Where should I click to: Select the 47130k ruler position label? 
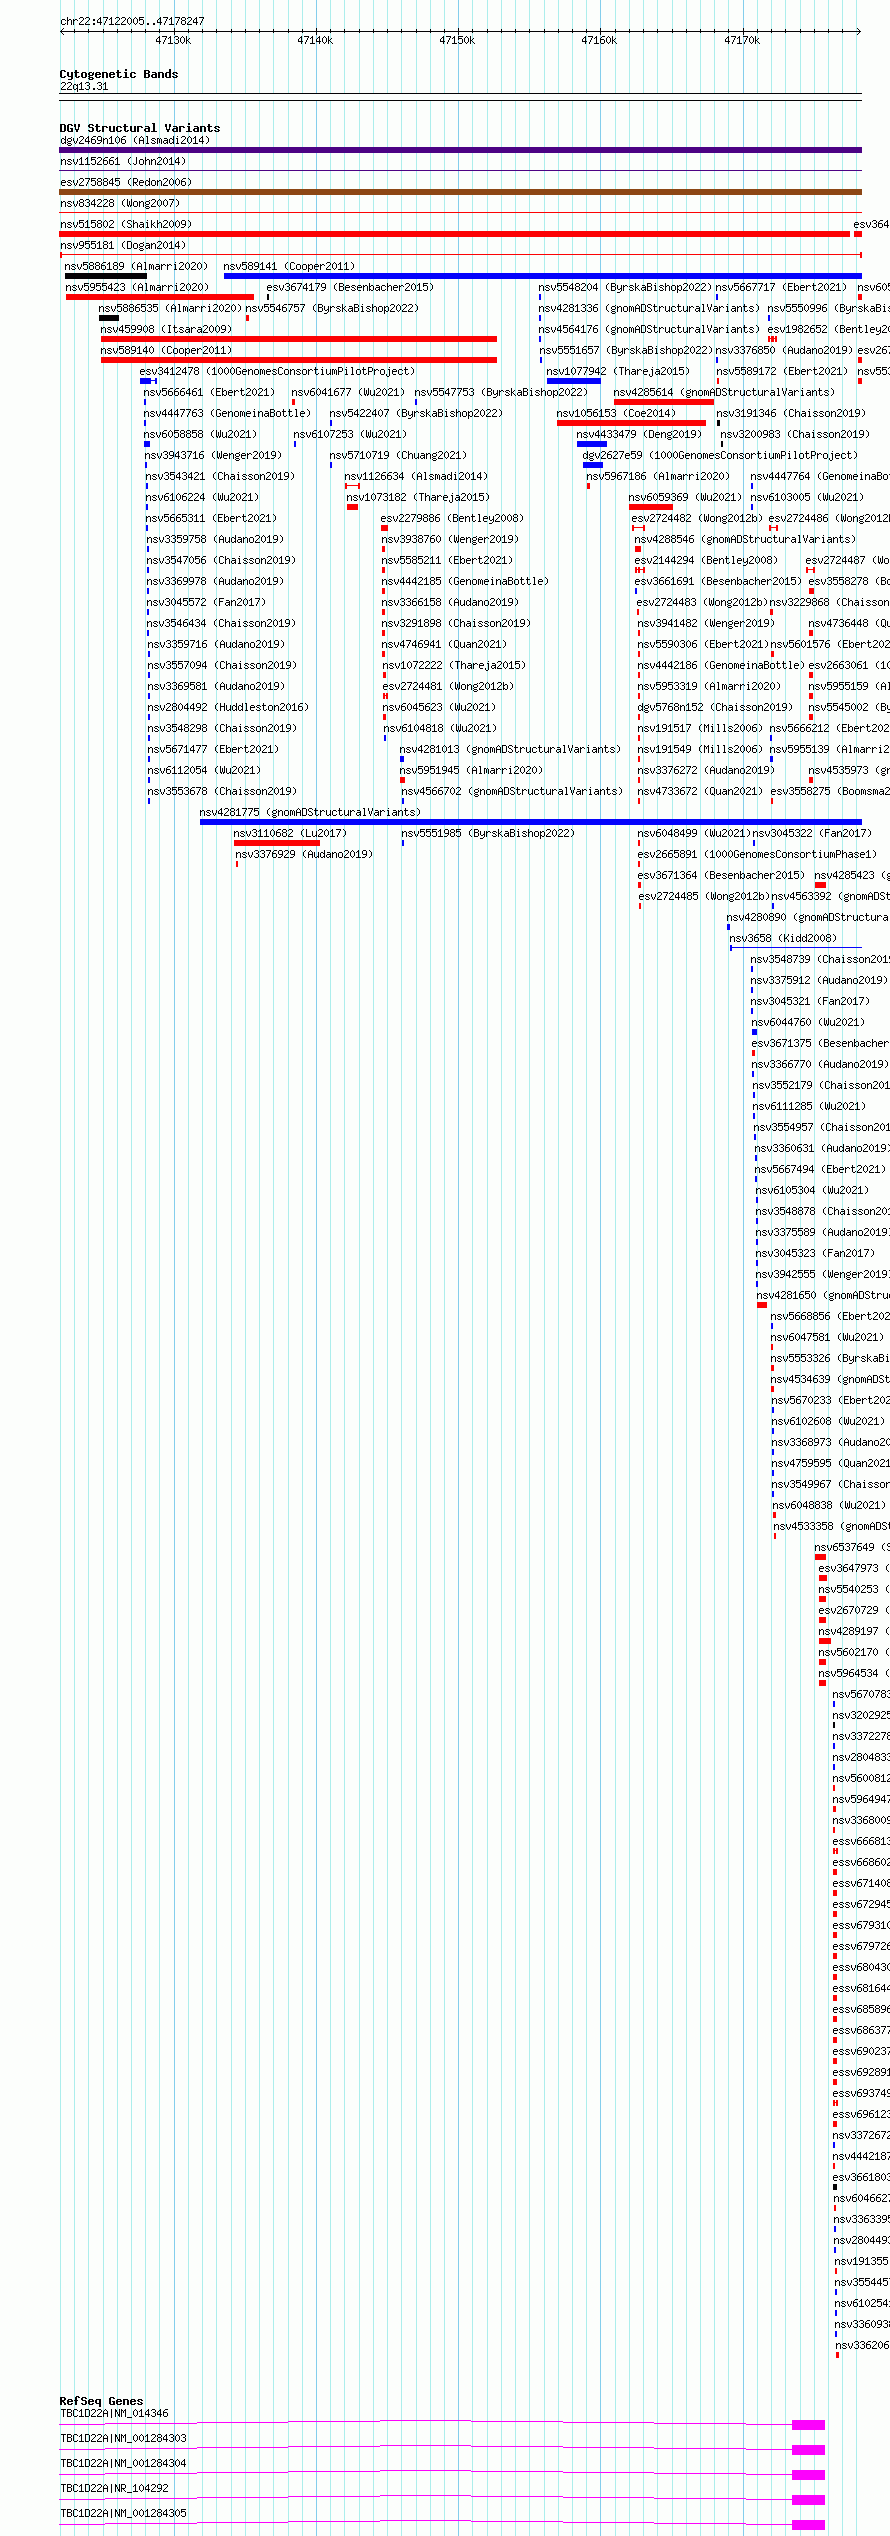(173, 40)
